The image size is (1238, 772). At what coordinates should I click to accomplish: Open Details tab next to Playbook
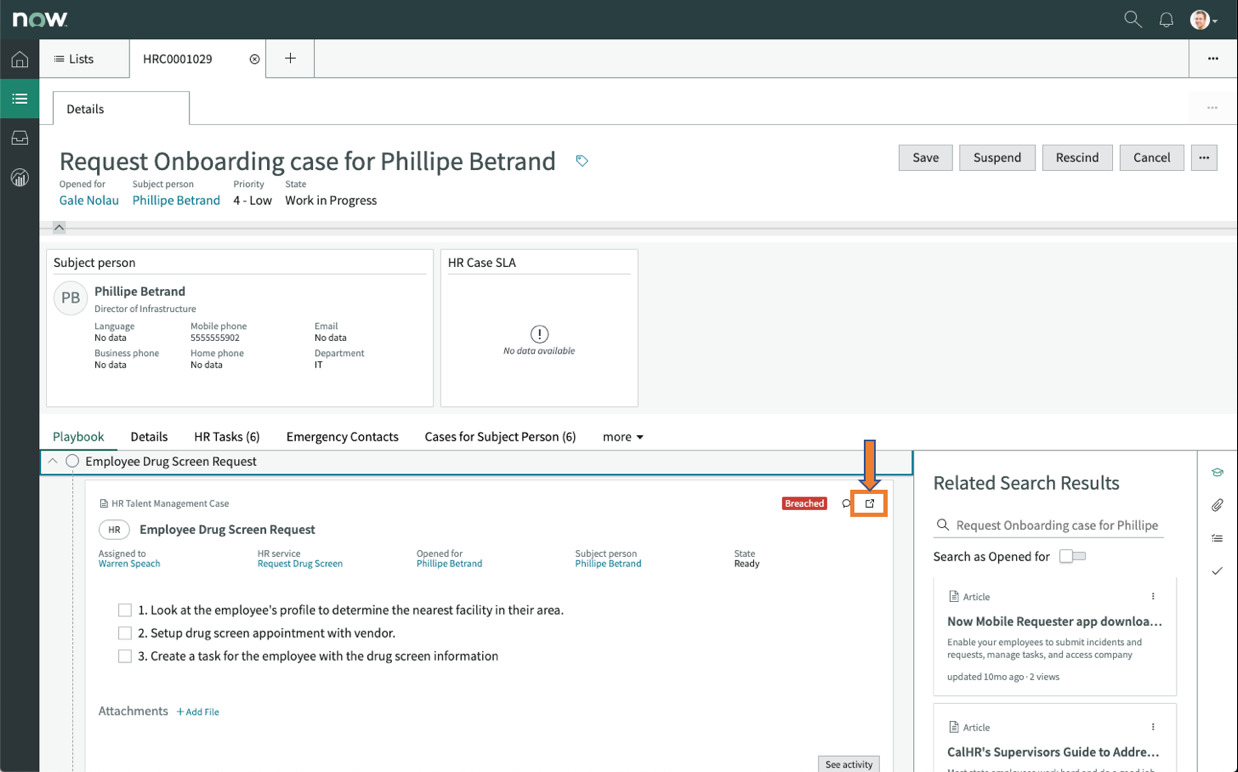[149, 437]
